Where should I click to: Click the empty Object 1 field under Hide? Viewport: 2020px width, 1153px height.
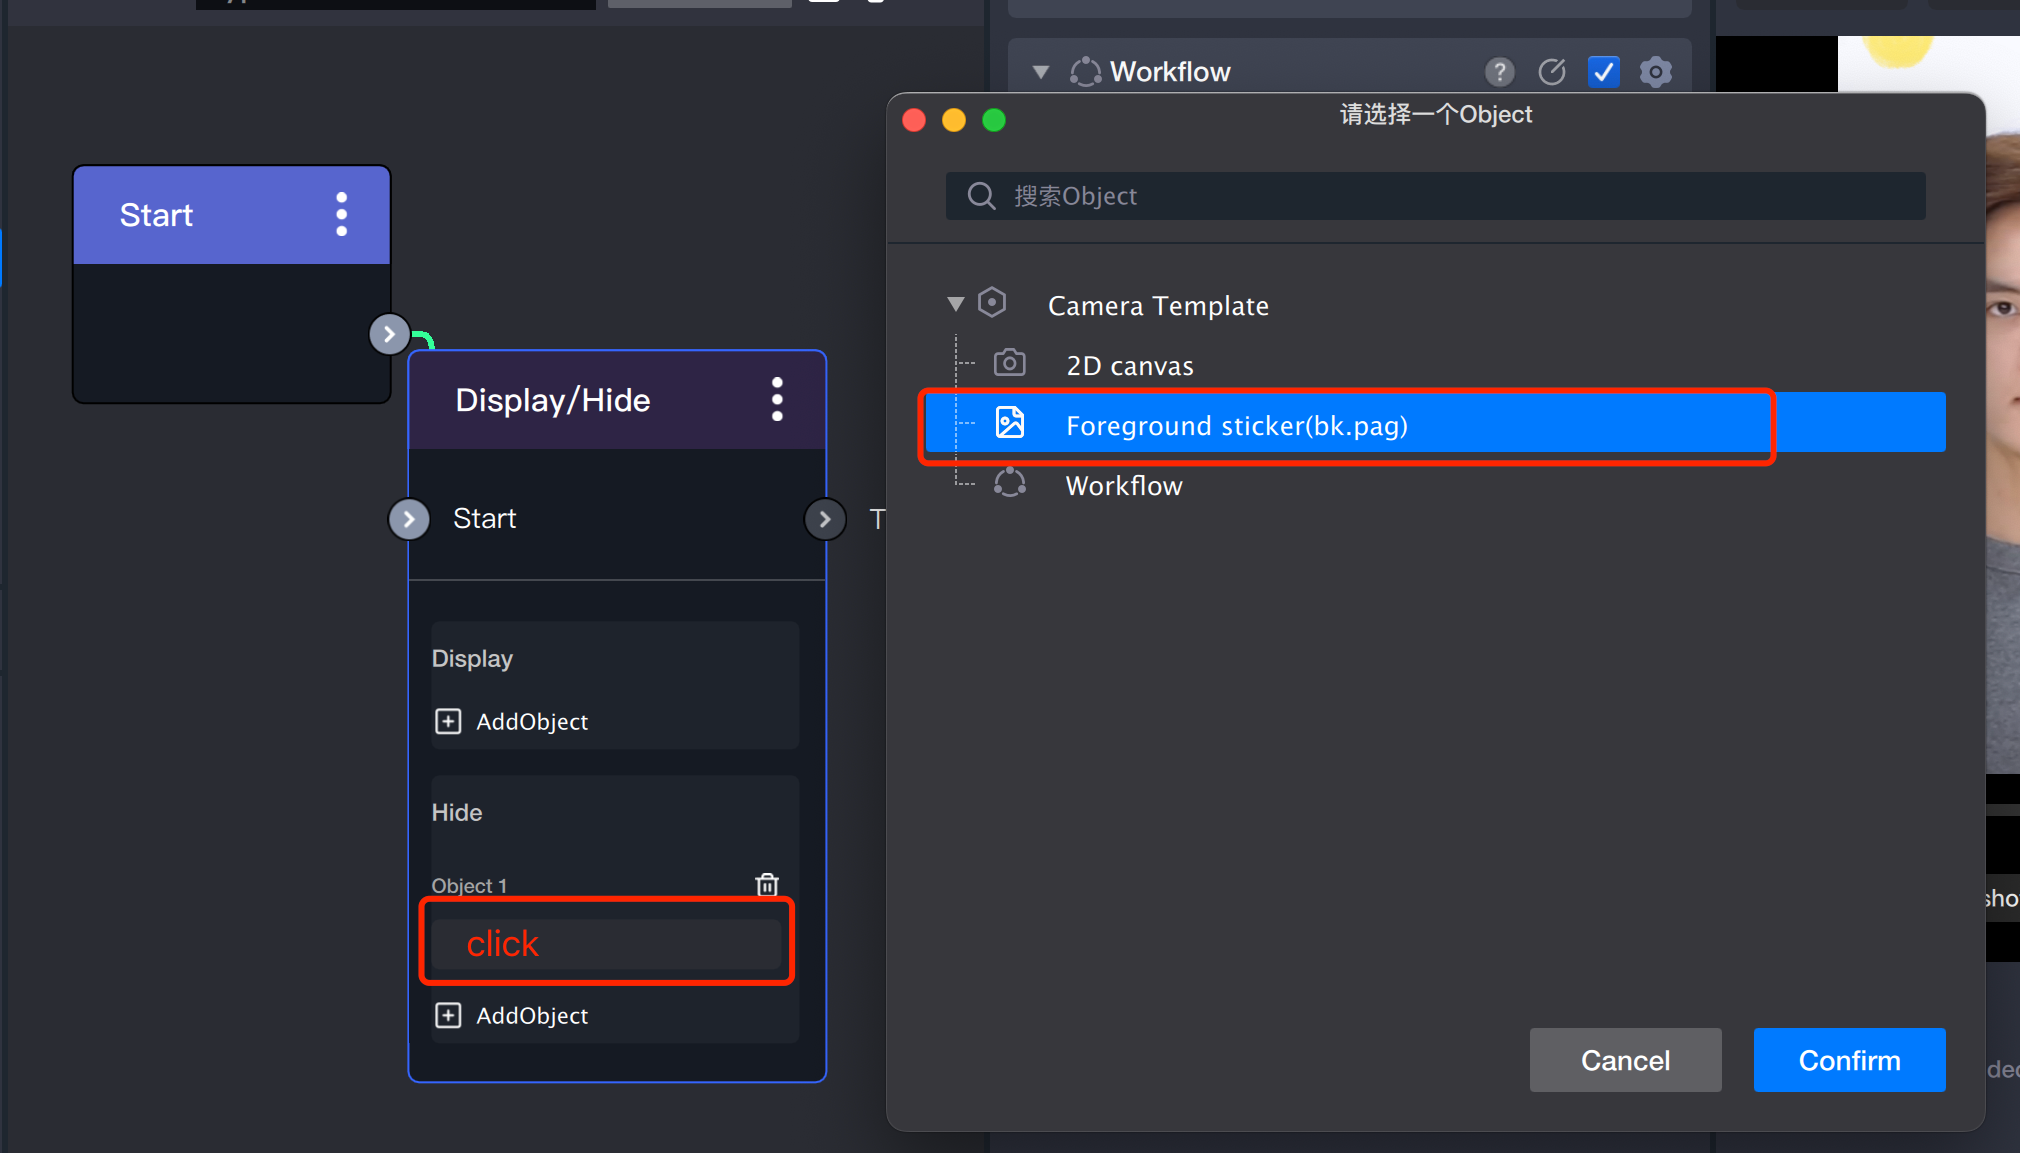click(606, 944)
